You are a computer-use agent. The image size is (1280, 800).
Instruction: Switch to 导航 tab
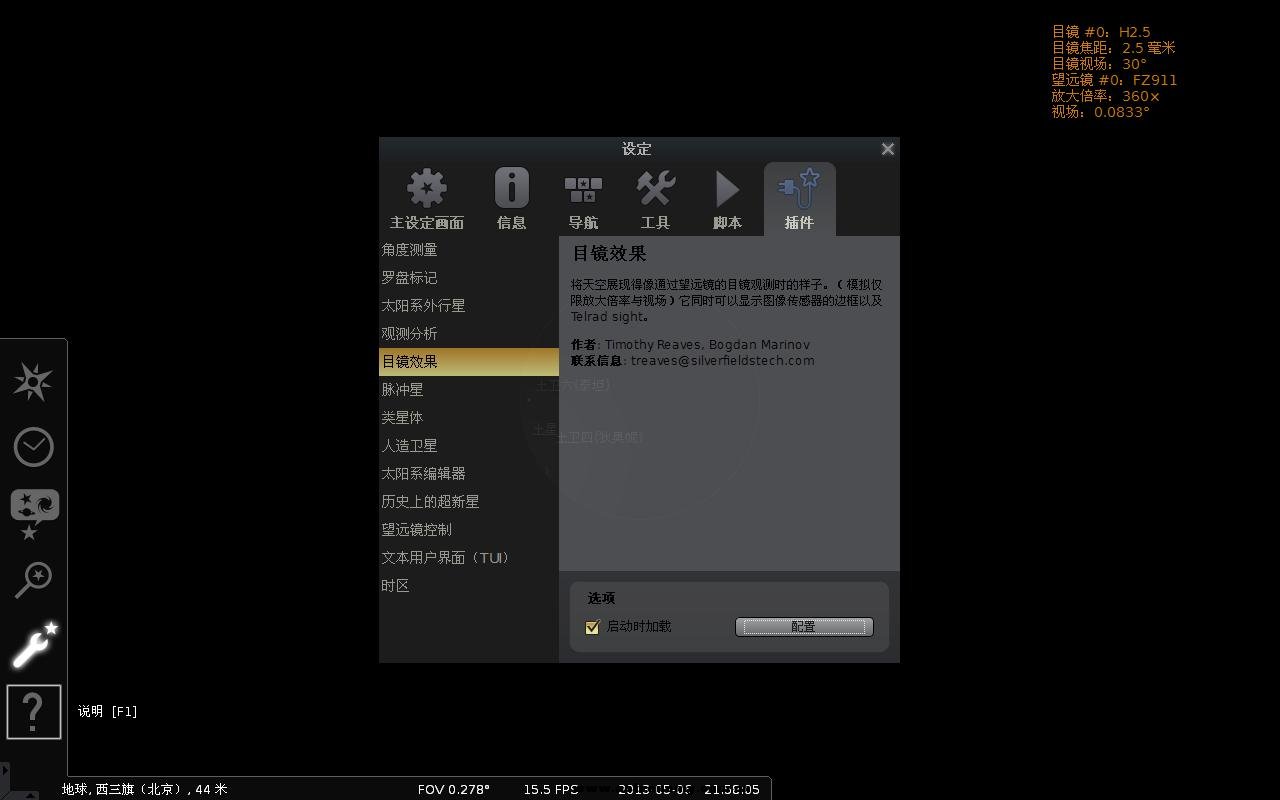pos(583,199)
